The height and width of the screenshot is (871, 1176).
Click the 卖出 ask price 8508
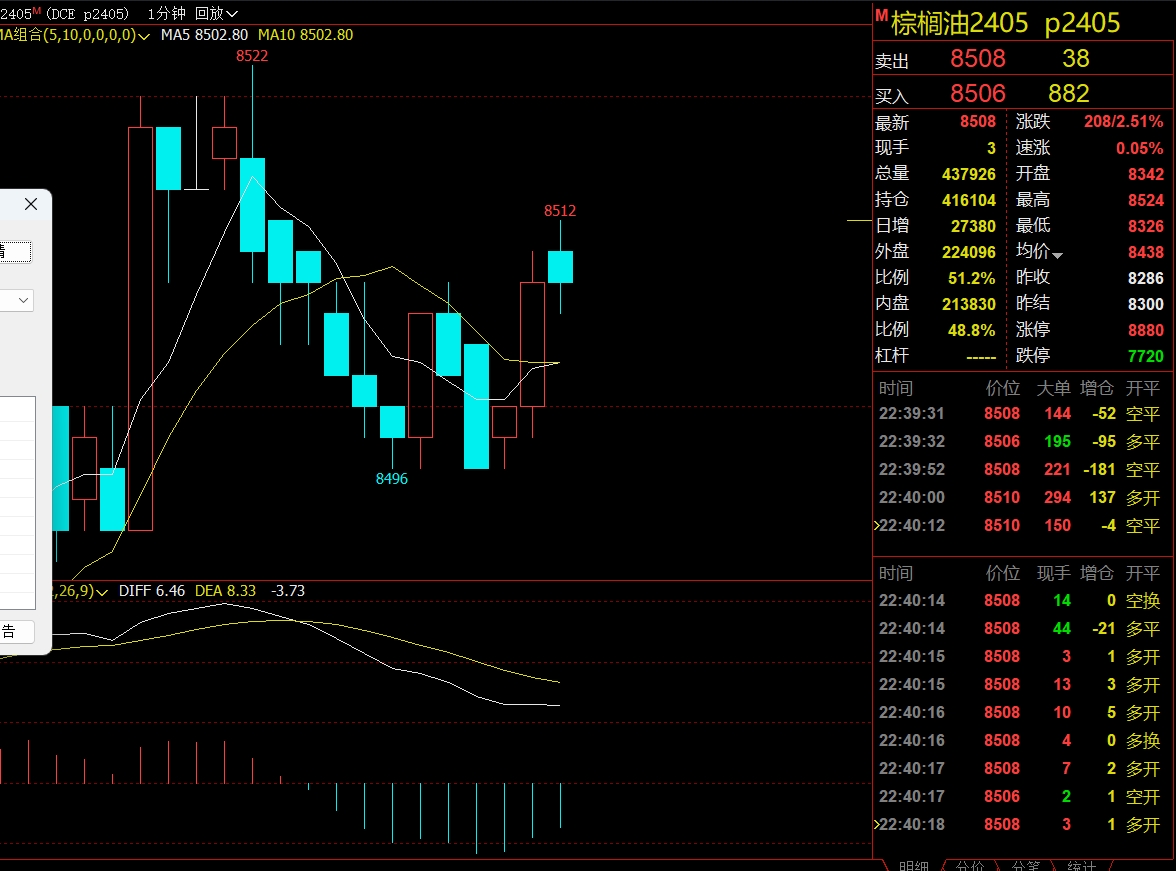977,59
